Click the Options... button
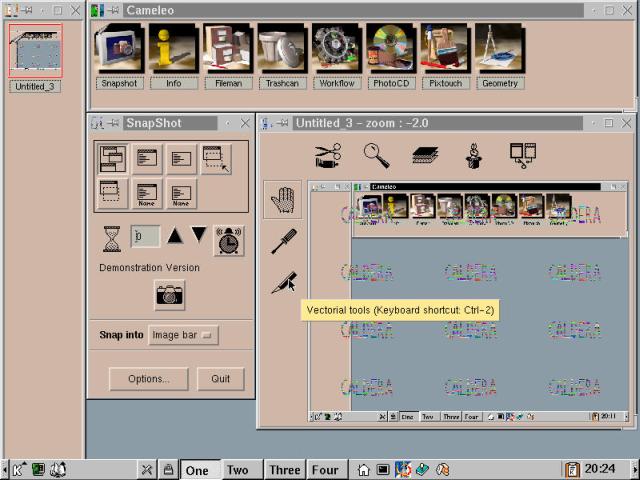The width and height of the screenshot is (640, 480). 148,379
